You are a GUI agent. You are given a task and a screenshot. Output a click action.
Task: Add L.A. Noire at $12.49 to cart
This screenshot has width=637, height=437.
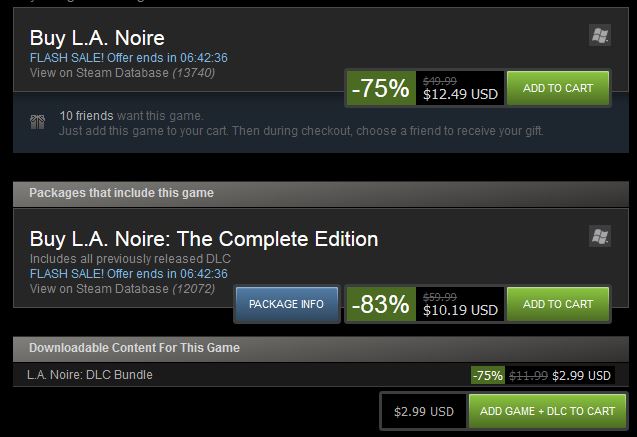[x=558, y=88]
